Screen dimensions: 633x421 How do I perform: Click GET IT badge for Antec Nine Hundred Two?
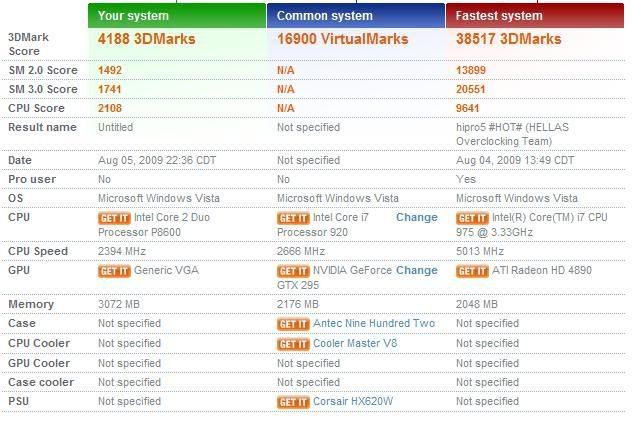(293, 324)
